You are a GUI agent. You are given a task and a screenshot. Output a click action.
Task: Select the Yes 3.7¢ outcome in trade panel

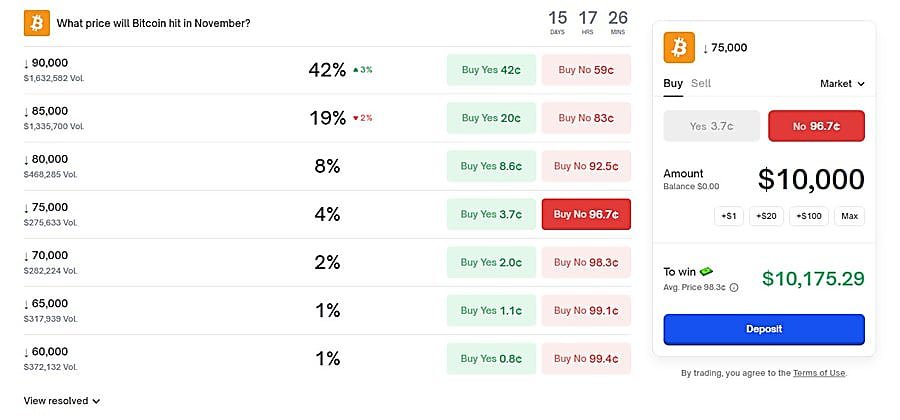[711, 126]
